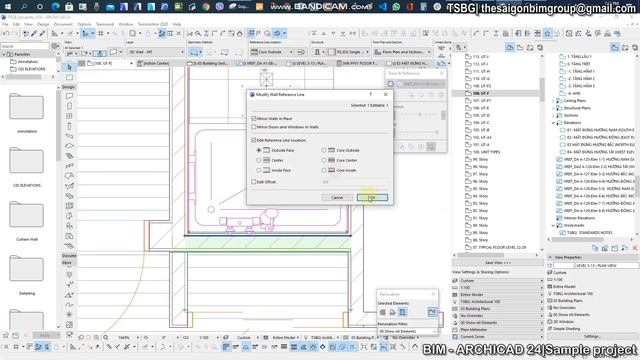
Task: Click the Settings button under View Properties
Action: point(592,336)
